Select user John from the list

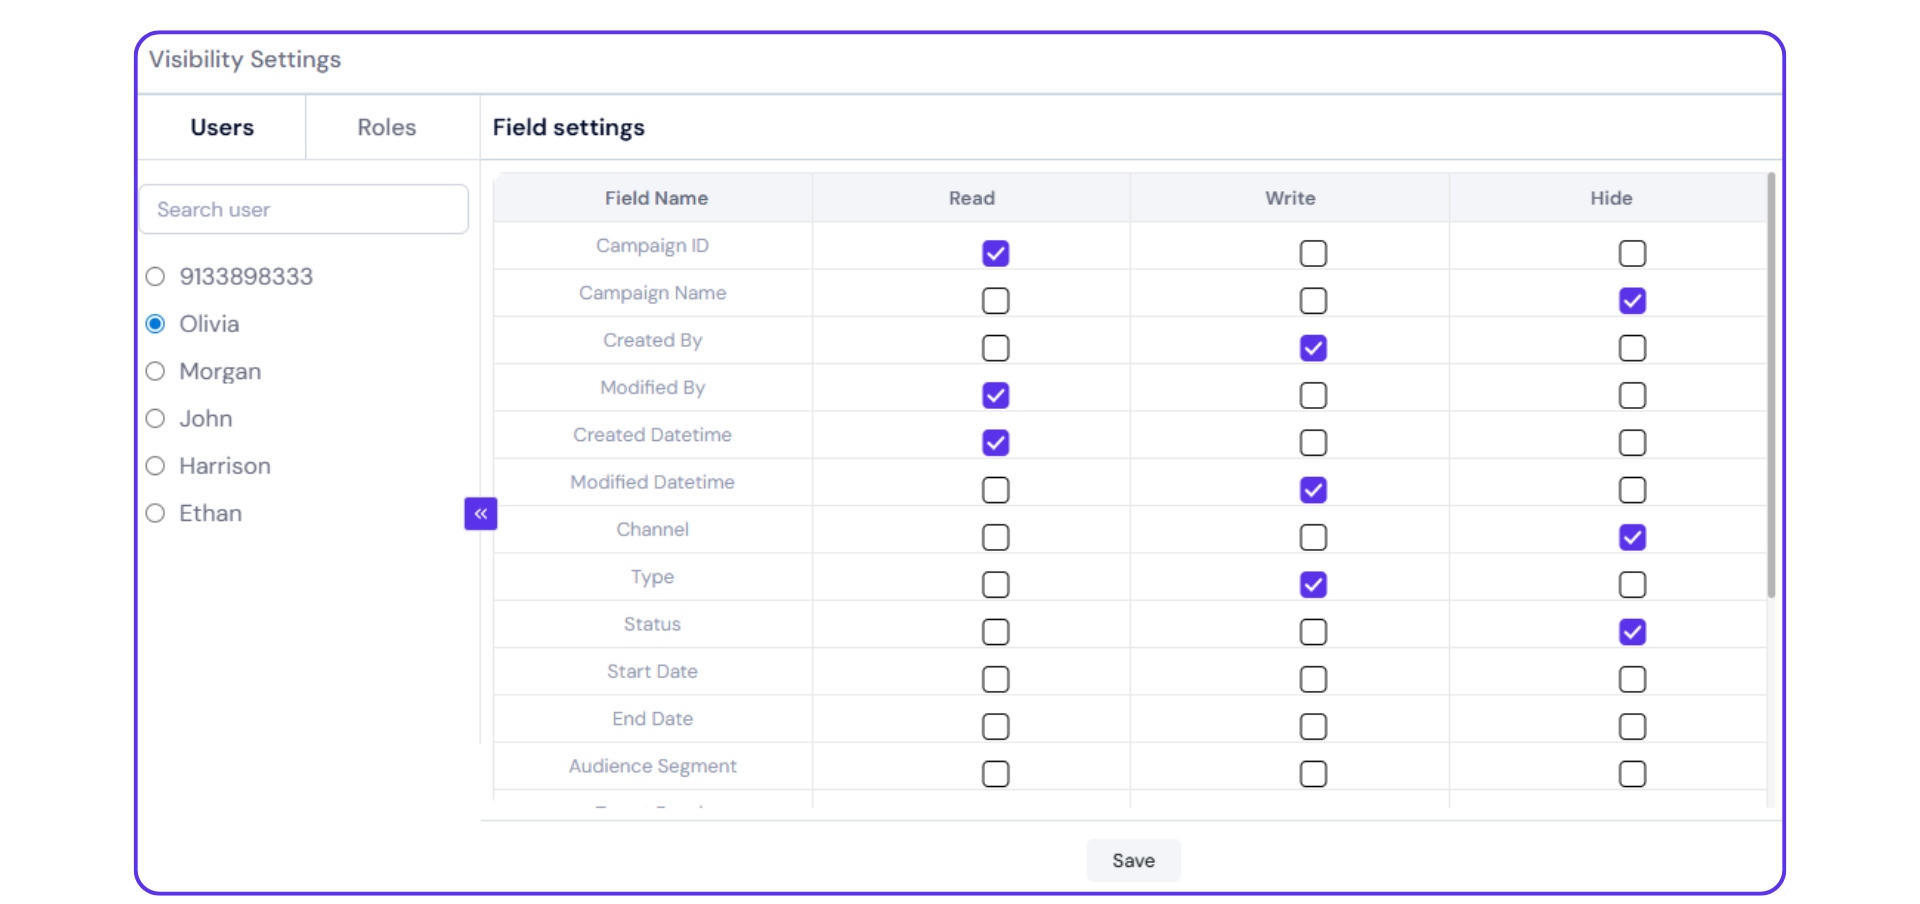pyautogui.click(x=156, y=419)
